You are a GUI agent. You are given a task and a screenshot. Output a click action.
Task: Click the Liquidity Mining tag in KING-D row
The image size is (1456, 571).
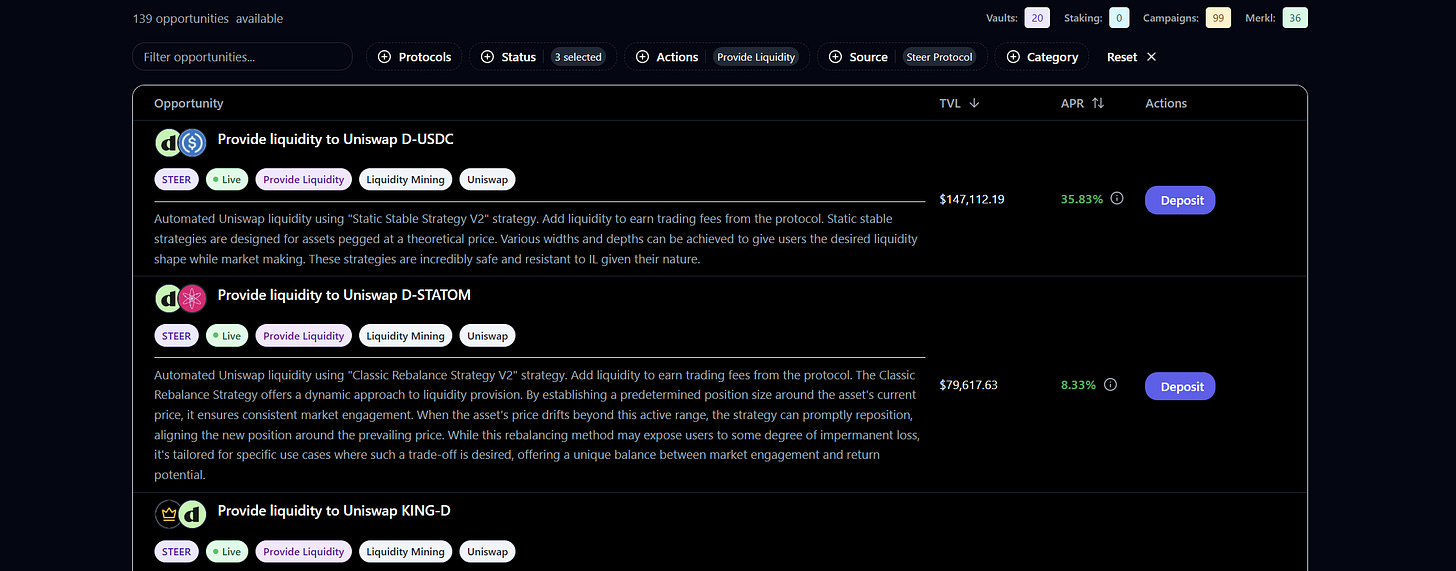[405, 551]
